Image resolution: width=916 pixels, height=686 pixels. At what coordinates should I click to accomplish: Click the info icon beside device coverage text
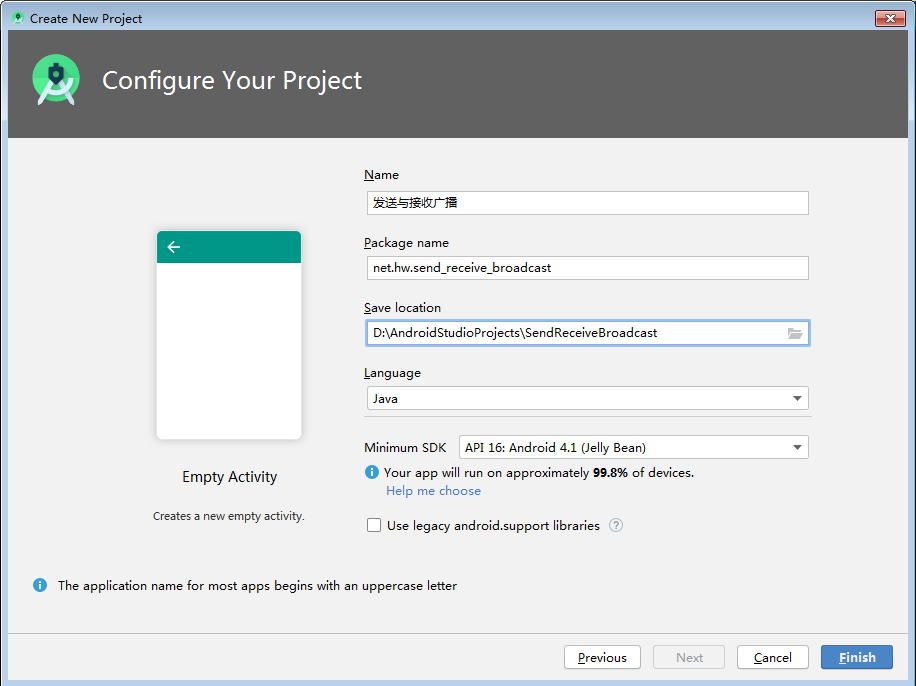372,472
